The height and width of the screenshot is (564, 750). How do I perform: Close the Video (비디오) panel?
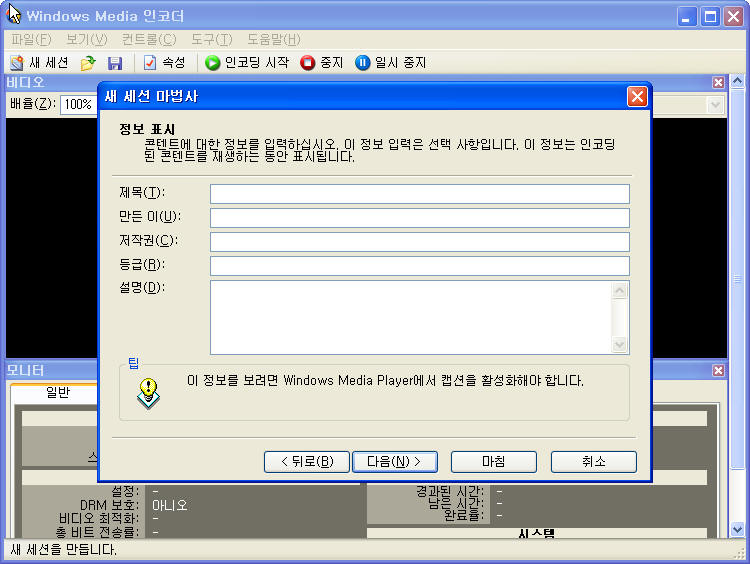click(718, 82)
